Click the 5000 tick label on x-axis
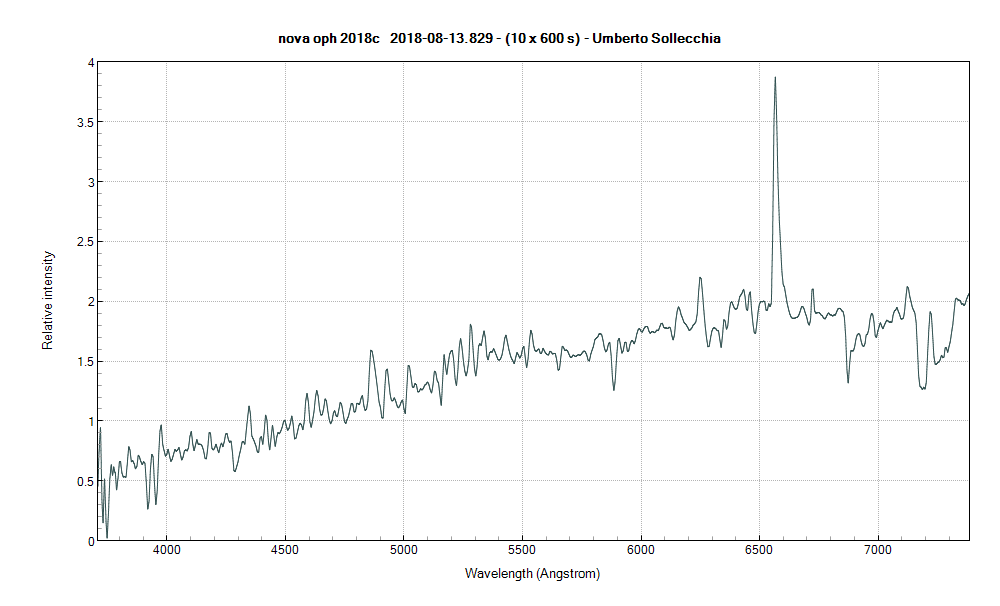Viewport: 1000px width, 606px height. (x=405, y=549)
